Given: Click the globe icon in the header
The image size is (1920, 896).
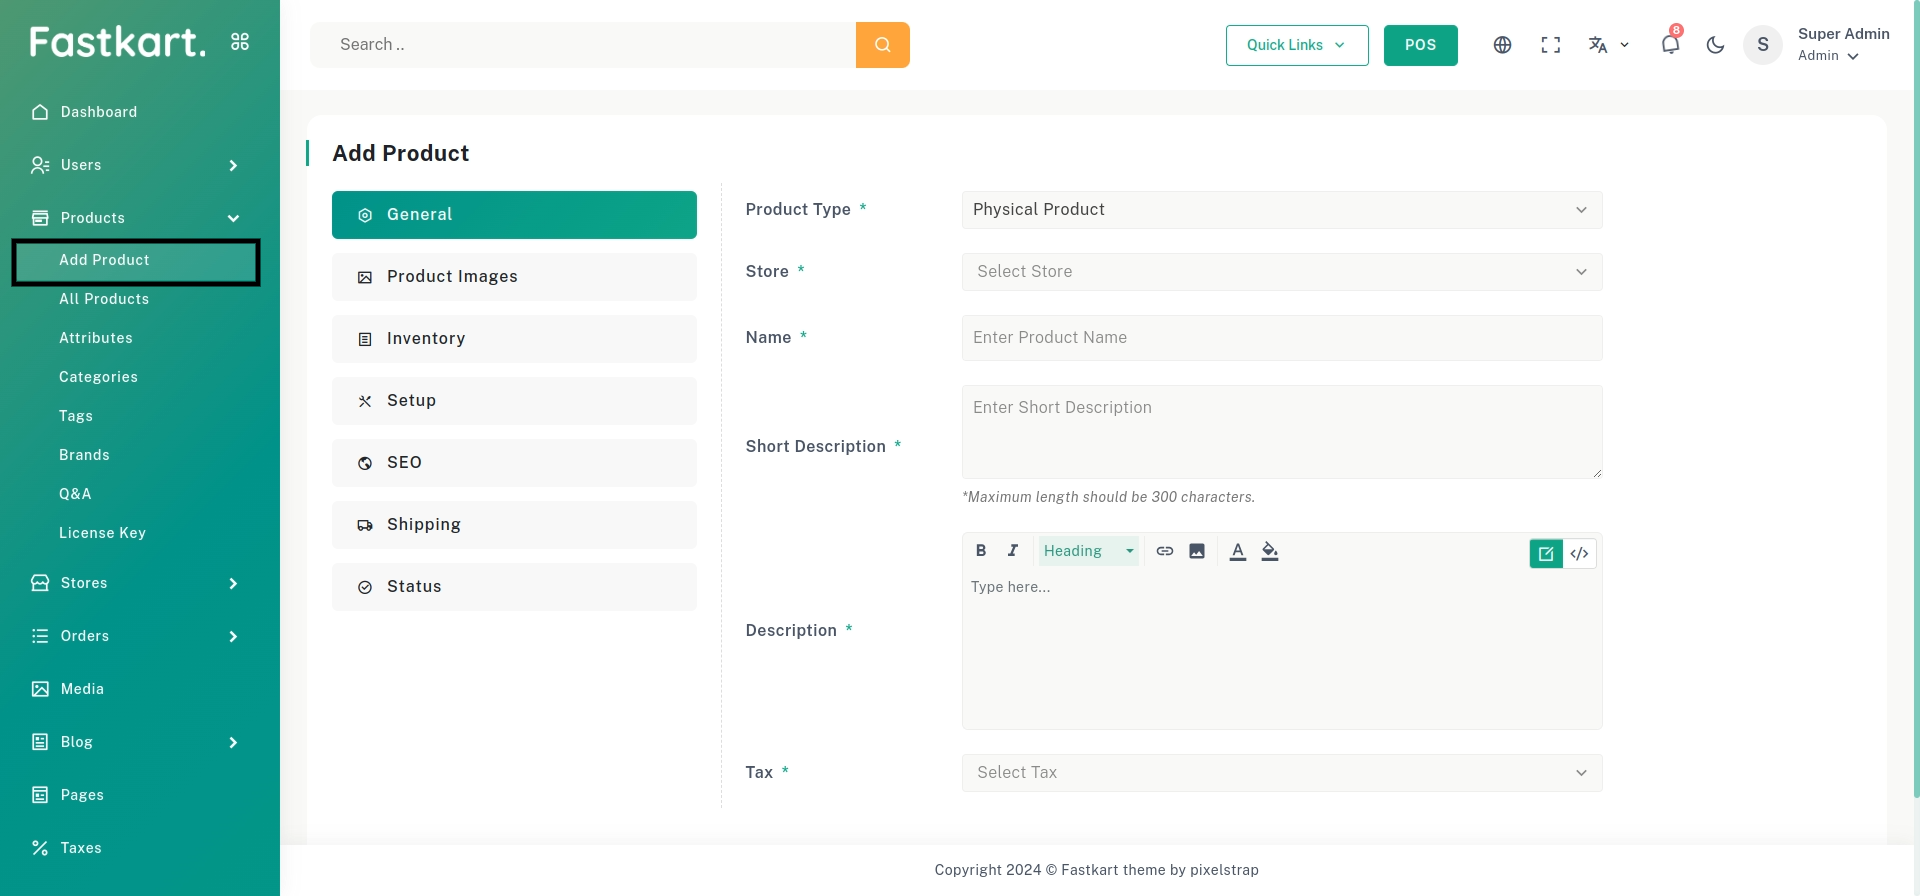Looking at the screenshot, I should point(1502,45).
